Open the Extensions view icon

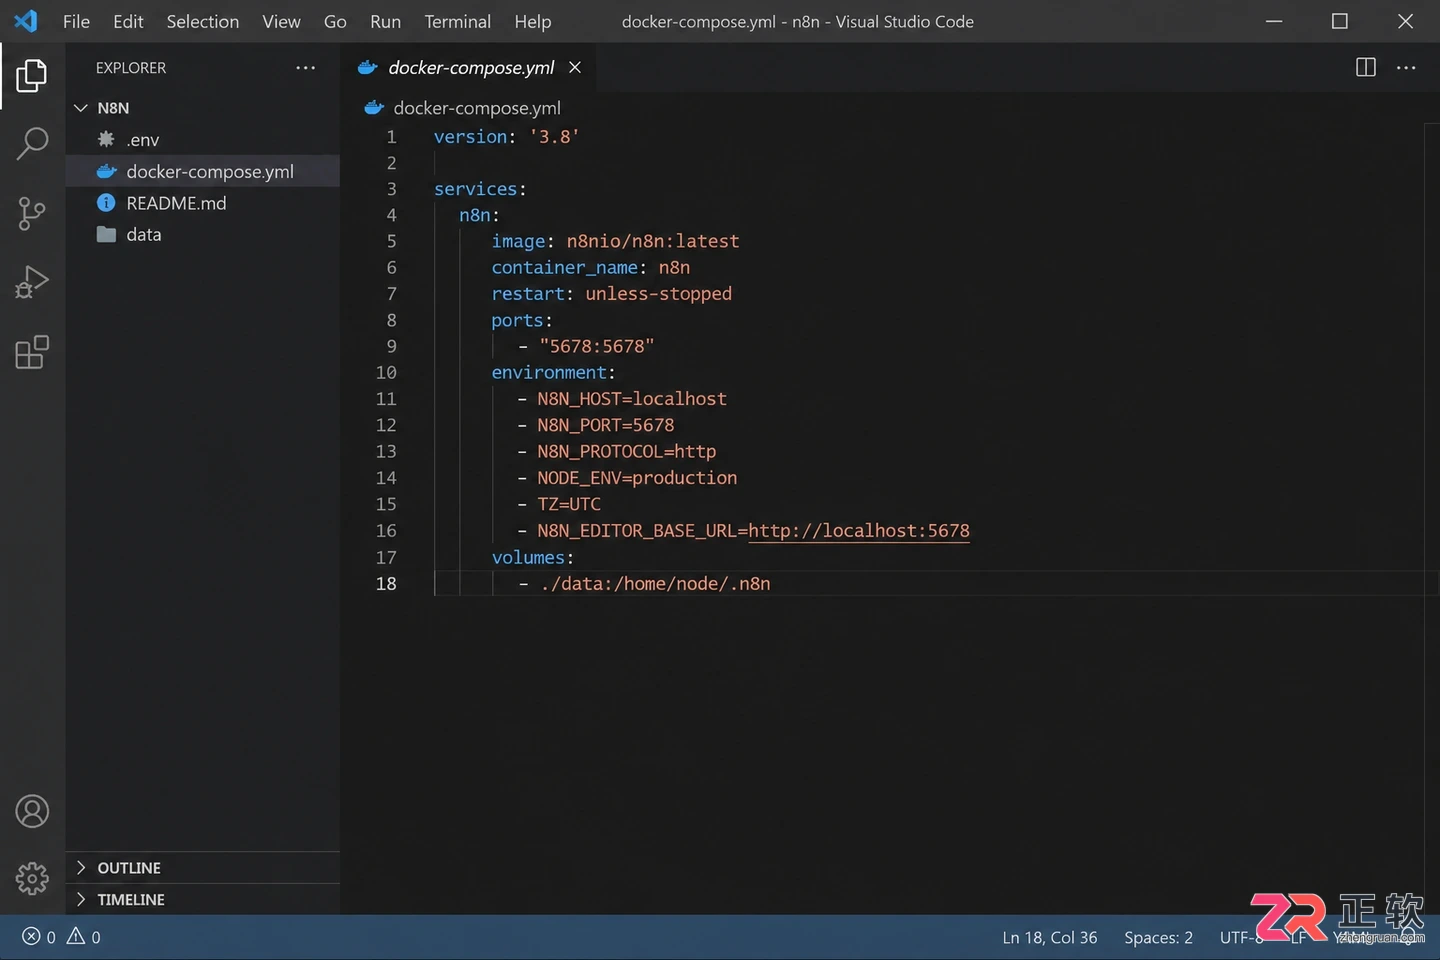[x=32, y=352]
